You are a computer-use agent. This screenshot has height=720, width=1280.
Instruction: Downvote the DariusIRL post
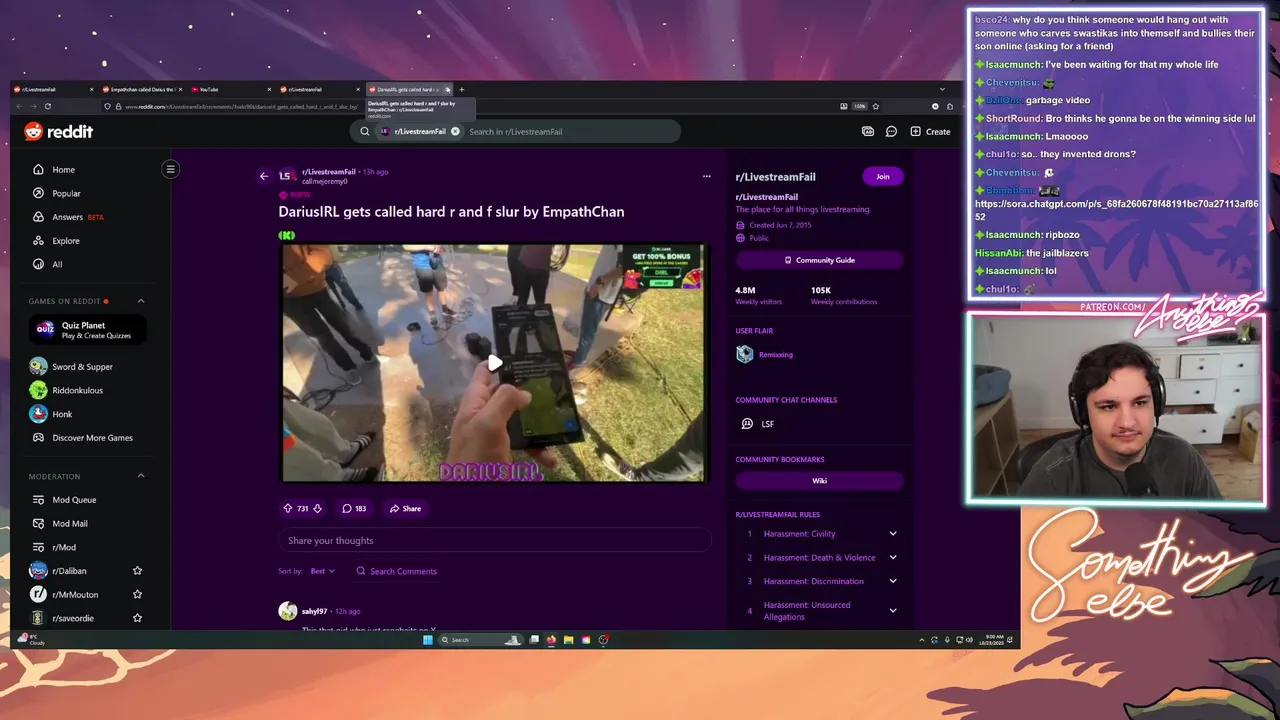[x=318, y=509]
